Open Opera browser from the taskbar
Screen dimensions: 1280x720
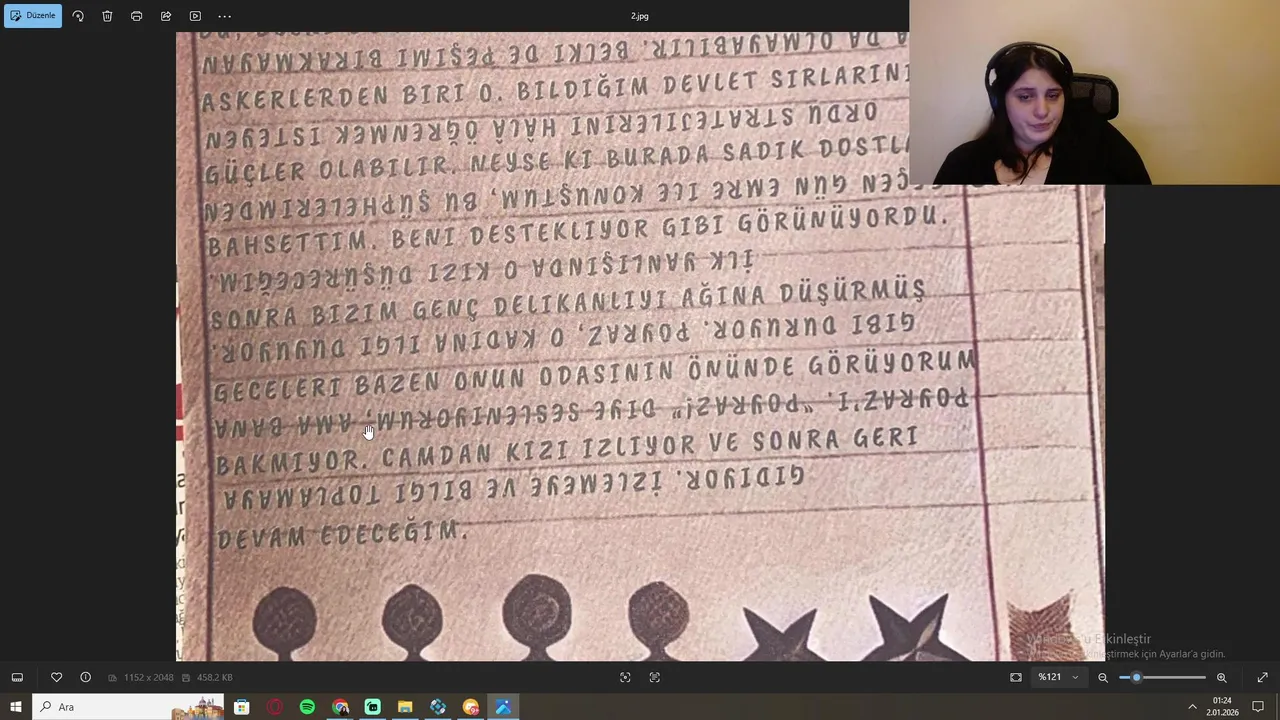(275, 707)
